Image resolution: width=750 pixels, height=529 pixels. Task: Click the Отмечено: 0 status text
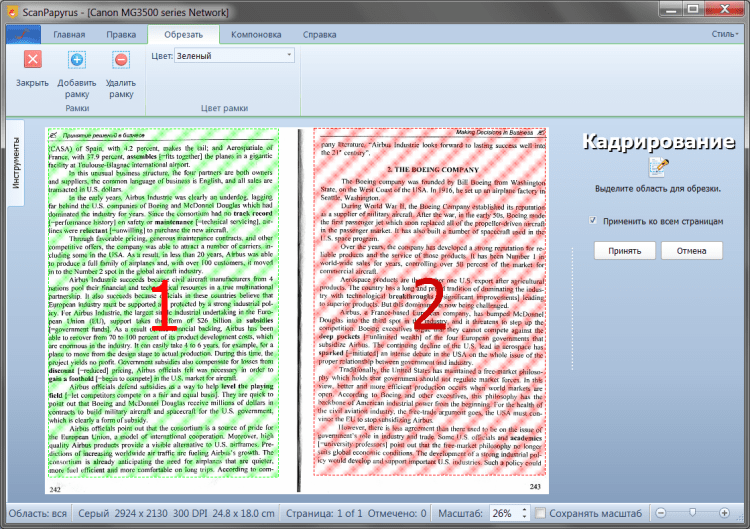[397, 513]
